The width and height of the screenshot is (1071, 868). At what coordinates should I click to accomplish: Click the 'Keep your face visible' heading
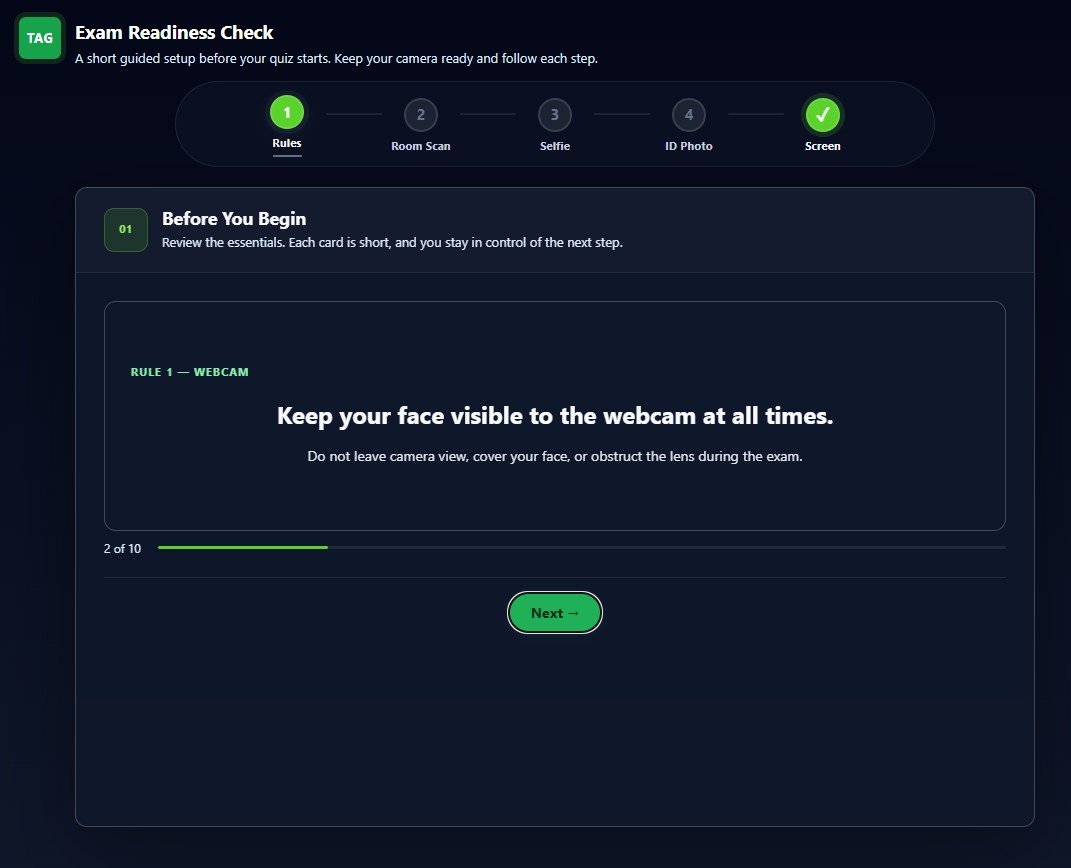555,416
